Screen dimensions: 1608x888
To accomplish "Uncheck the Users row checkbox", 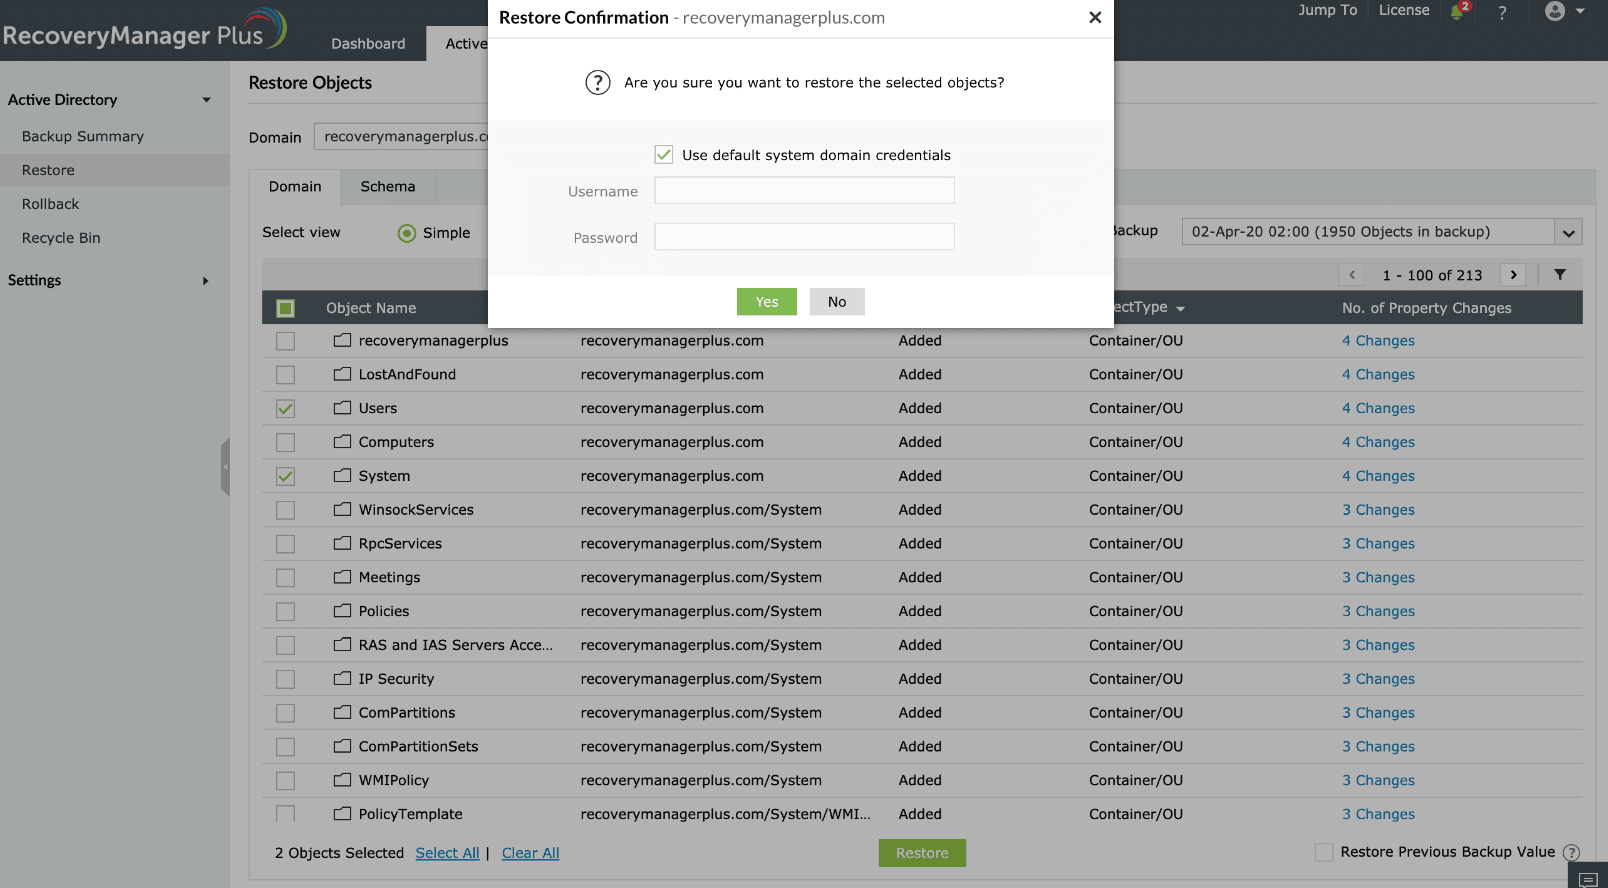I will point(285,408).
